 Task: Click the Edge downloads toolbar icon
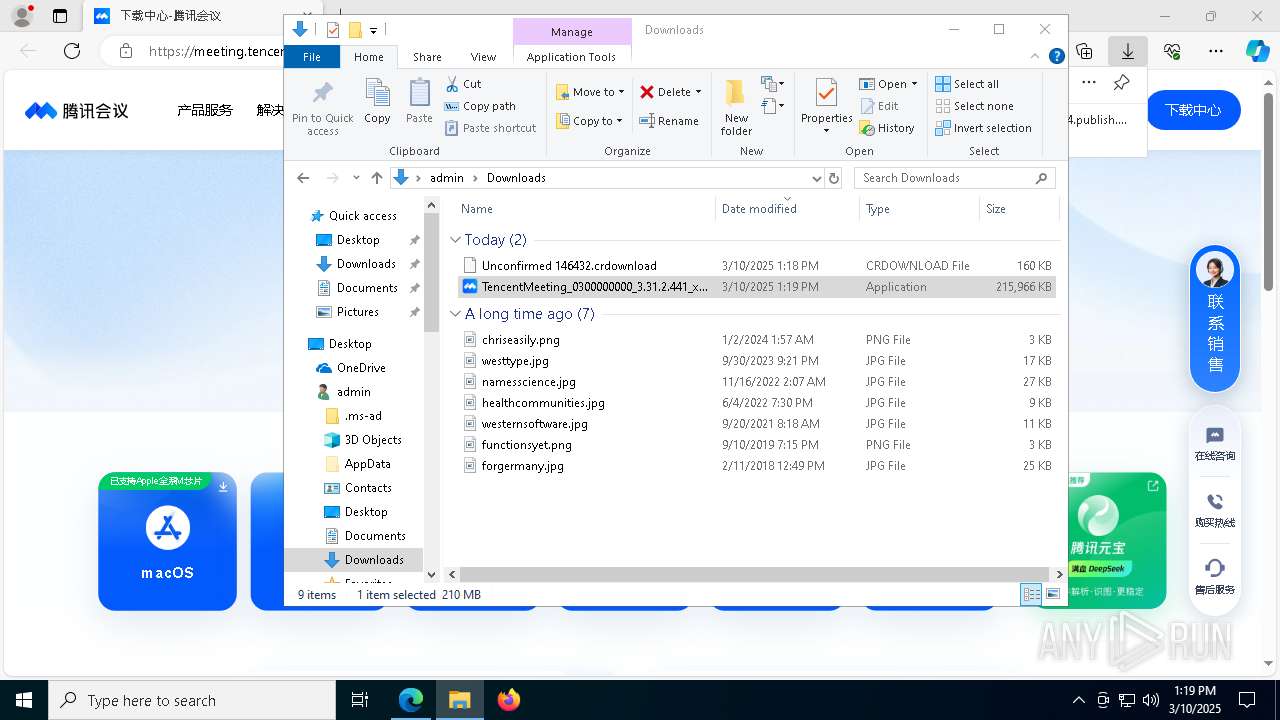1128,51
